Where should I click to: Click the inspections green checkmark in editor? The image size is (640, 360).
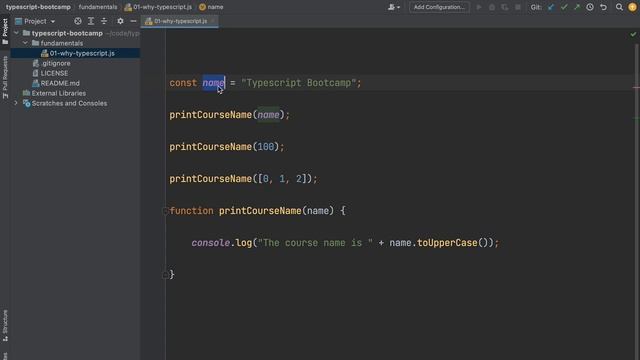click(x=633, y=34)
